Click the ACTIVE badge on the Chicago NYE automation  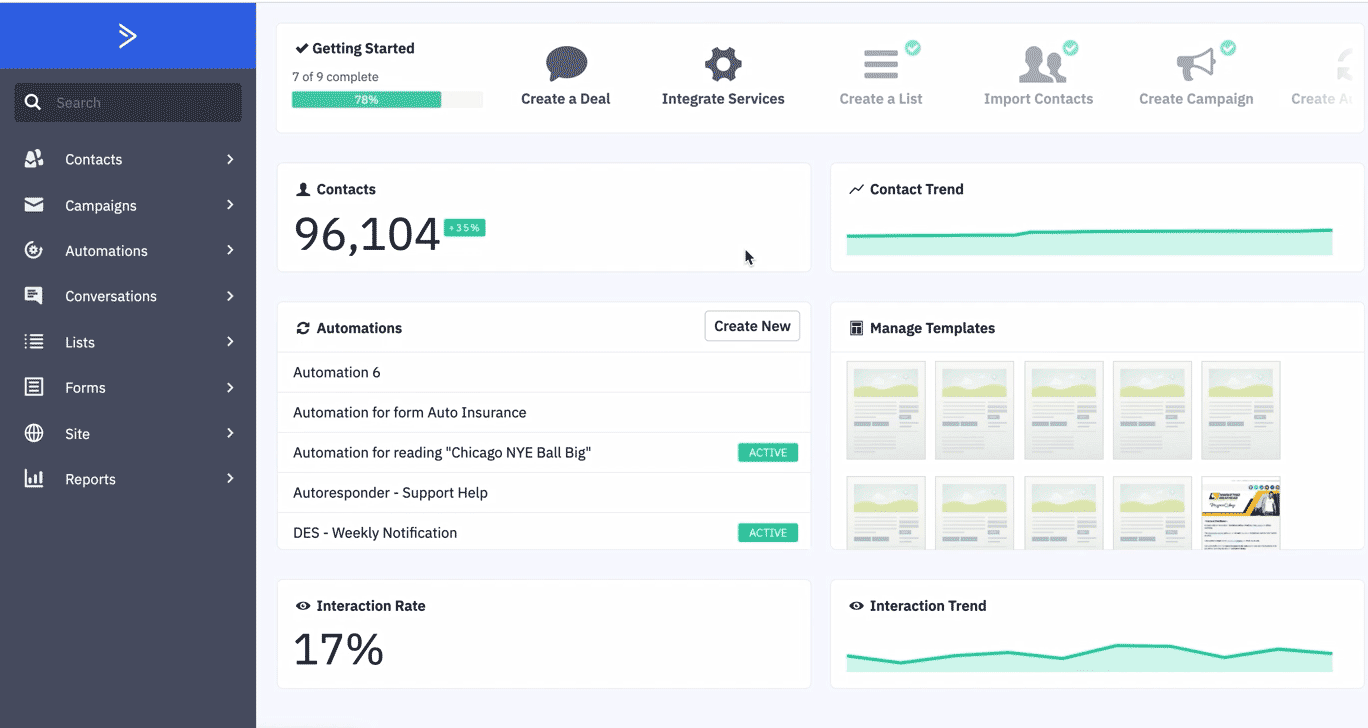(x=767, y=453)
